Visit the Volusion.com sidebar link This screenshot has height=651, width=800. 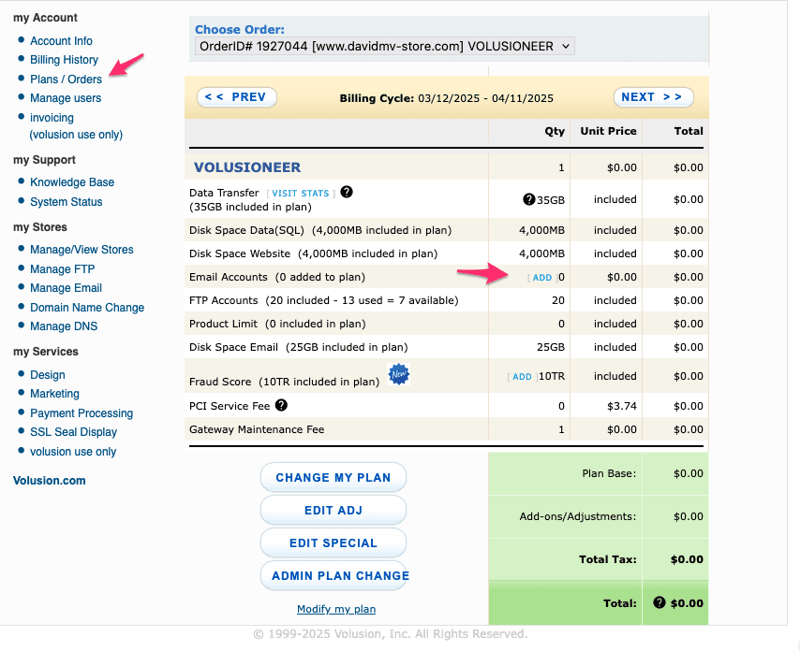pyautogui.click(x=49, y=480)
